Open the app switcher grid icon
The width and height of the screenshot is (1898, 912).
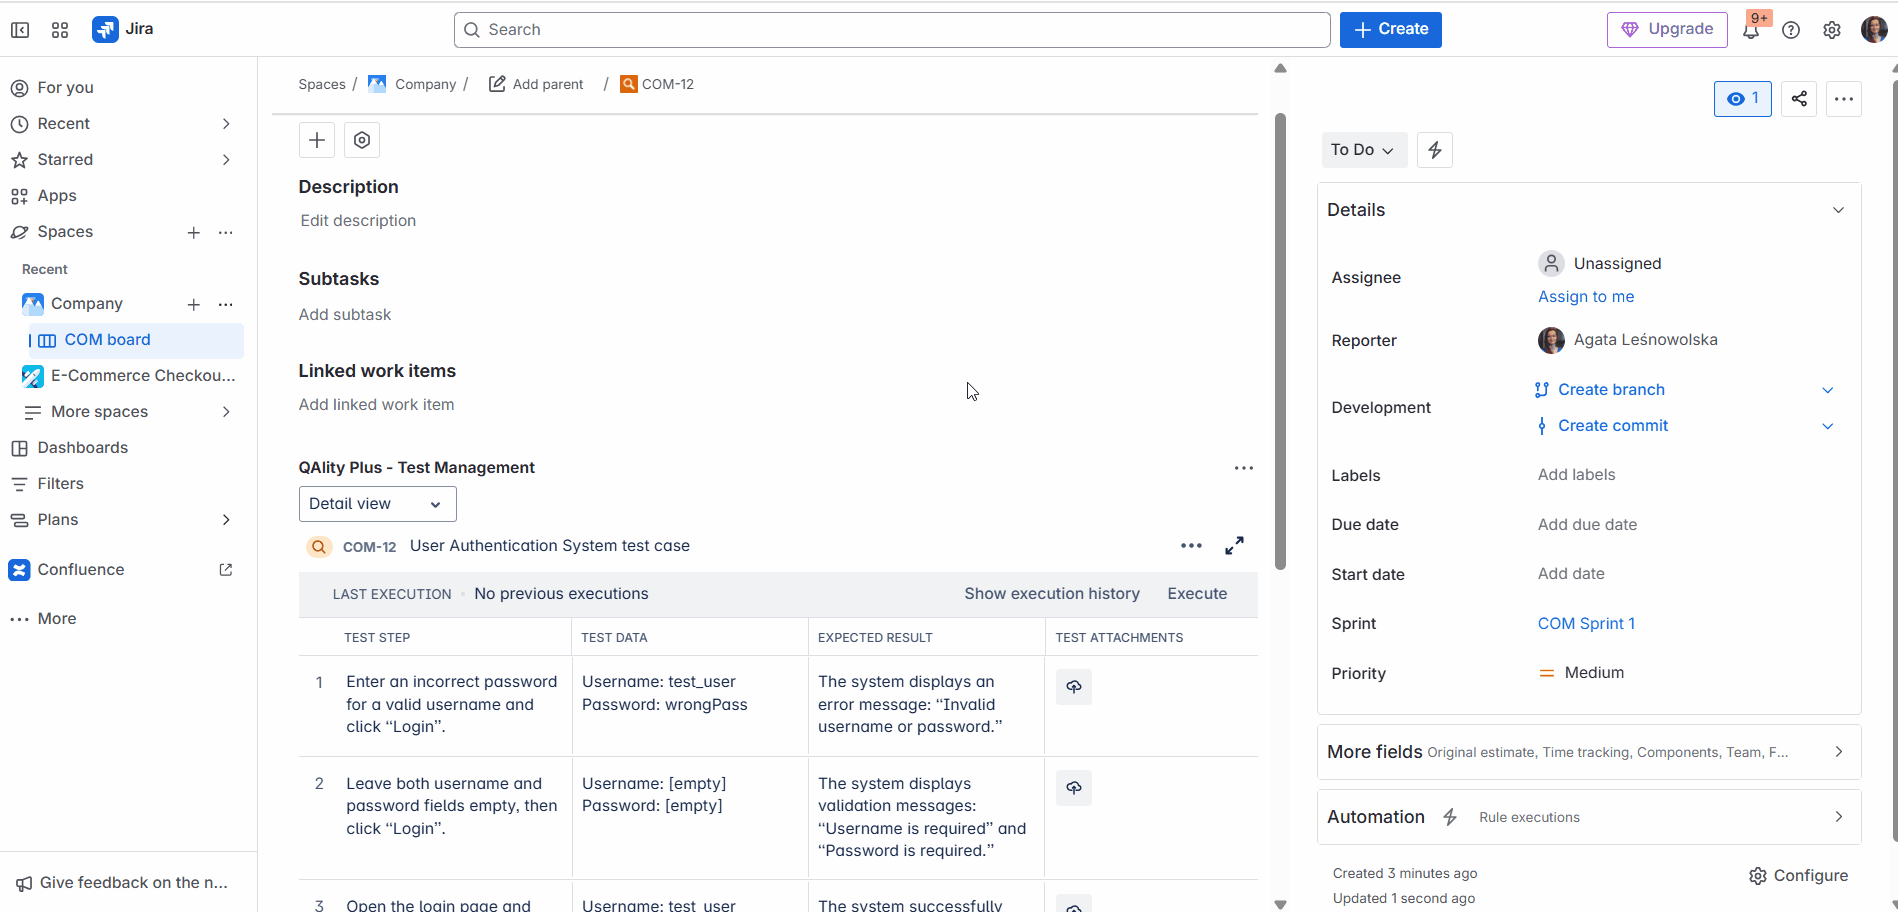[x=60, y=30]
